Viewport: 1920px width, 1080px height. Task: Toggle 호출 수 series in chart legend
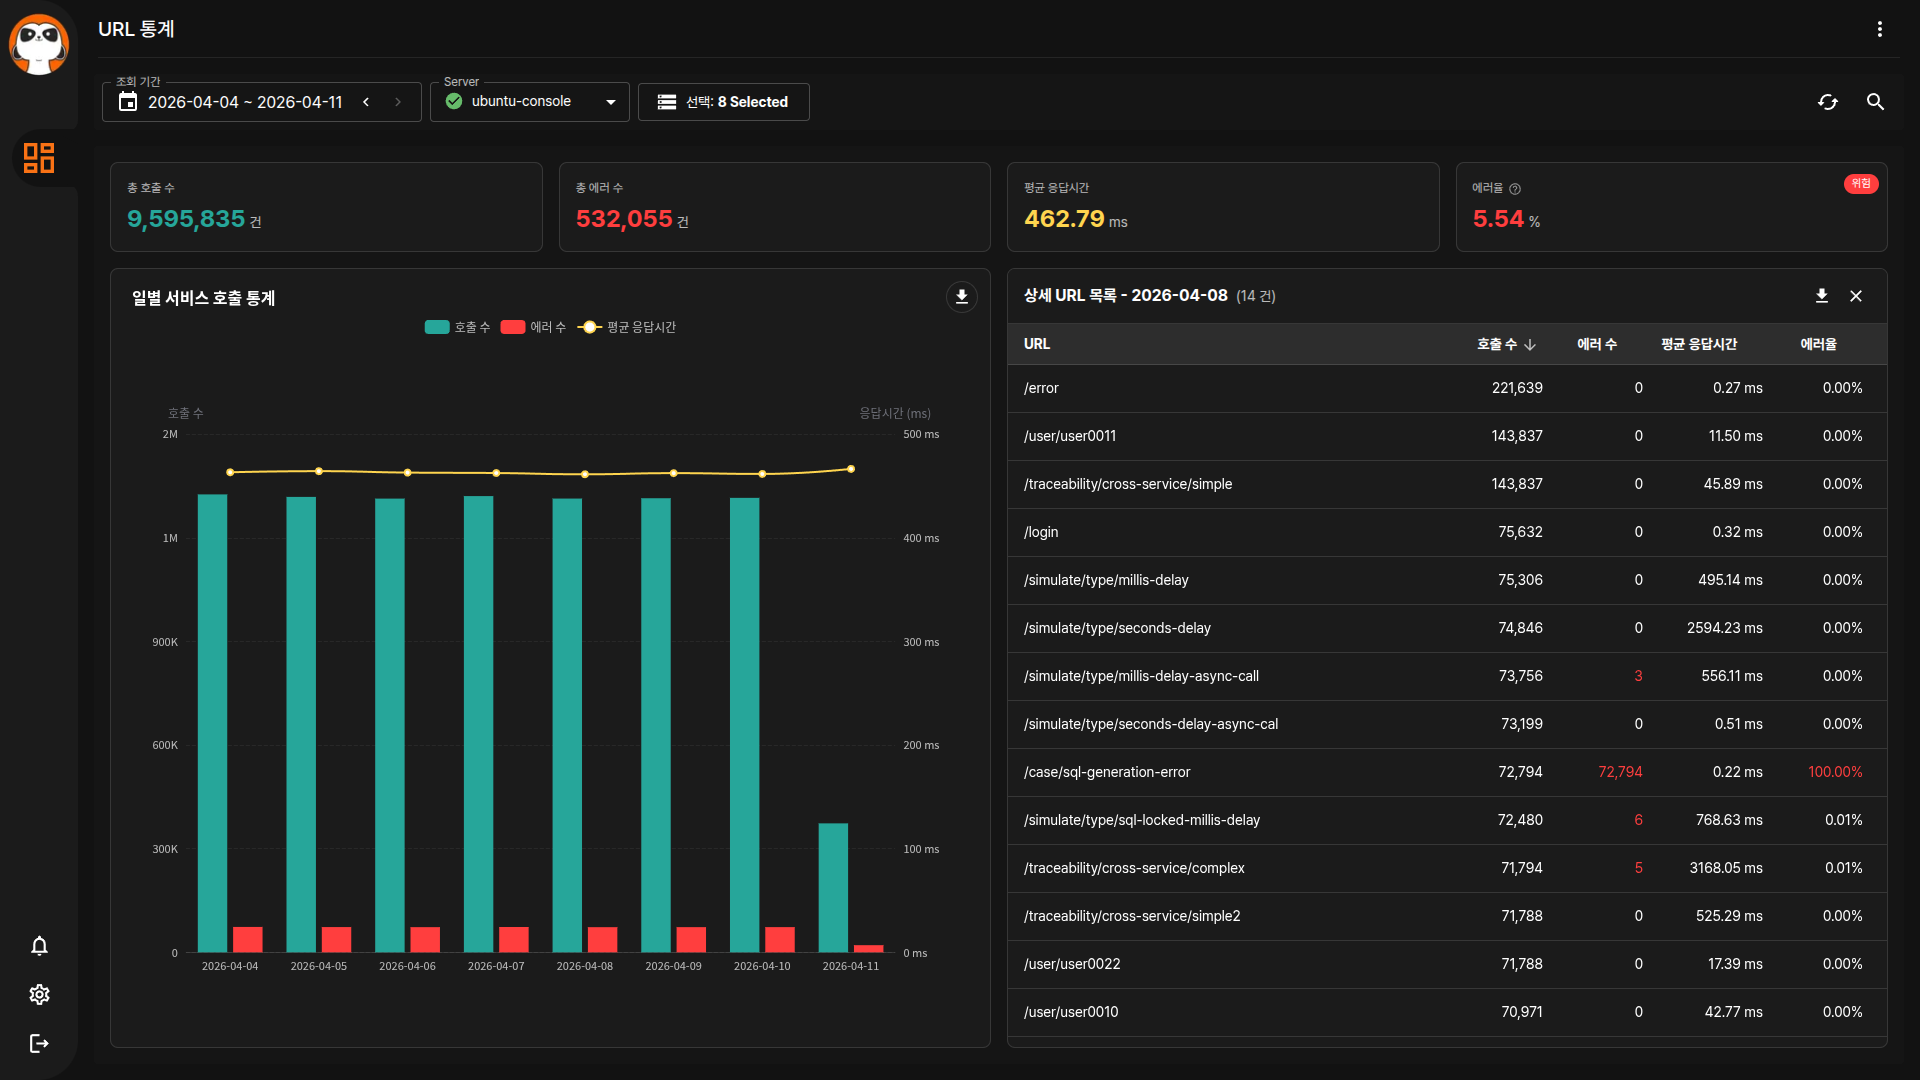click(457, 327)
